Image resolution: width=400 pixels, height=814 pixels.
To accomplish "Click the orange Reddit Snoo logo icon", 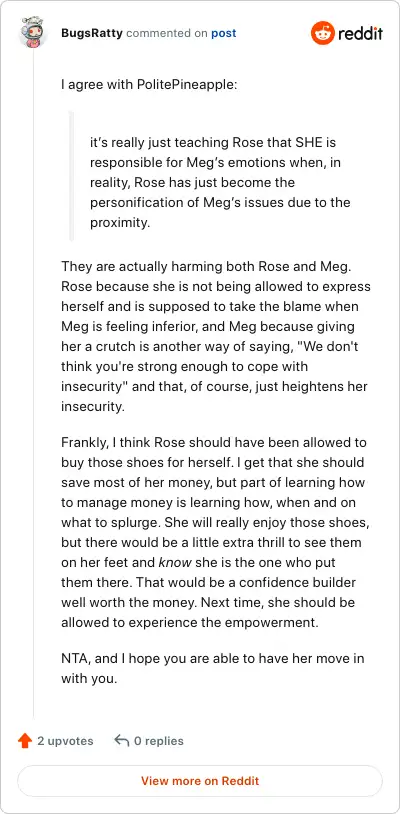I will (323, 34).
